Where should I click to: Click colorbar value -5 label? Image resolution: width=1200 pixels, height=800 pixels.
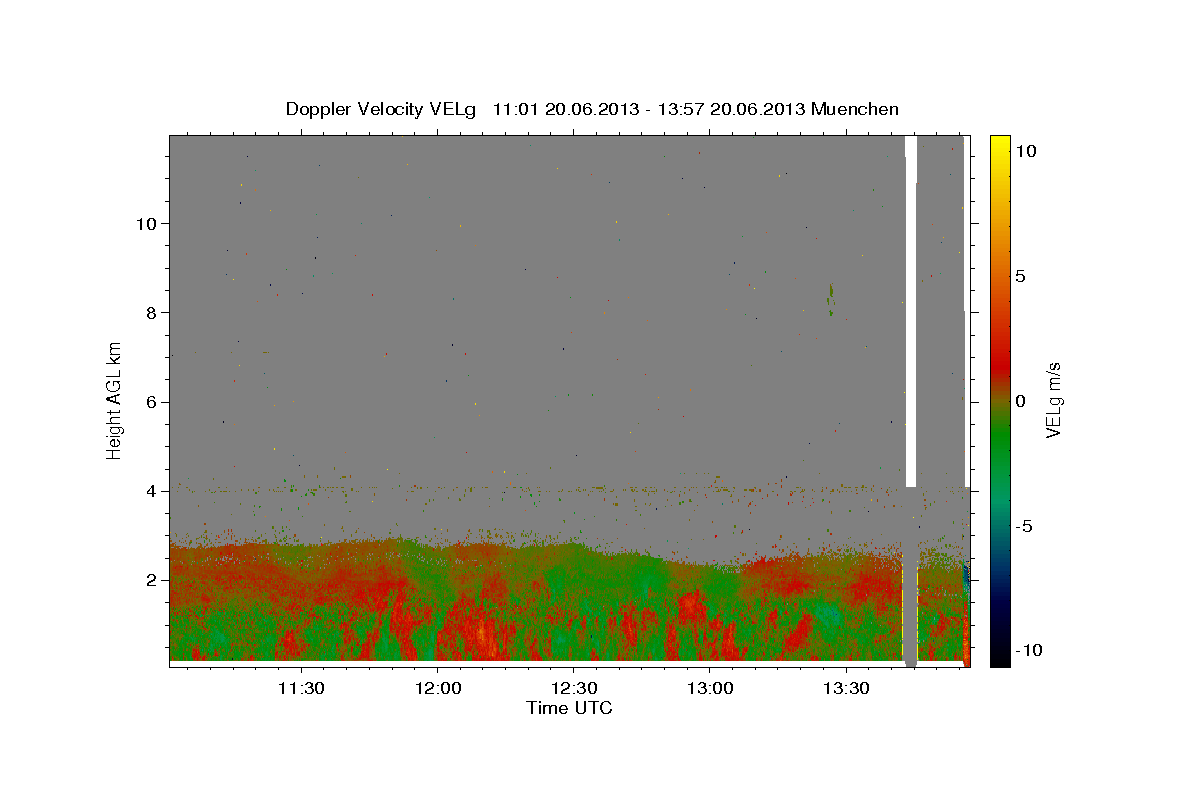(1024, 526)
